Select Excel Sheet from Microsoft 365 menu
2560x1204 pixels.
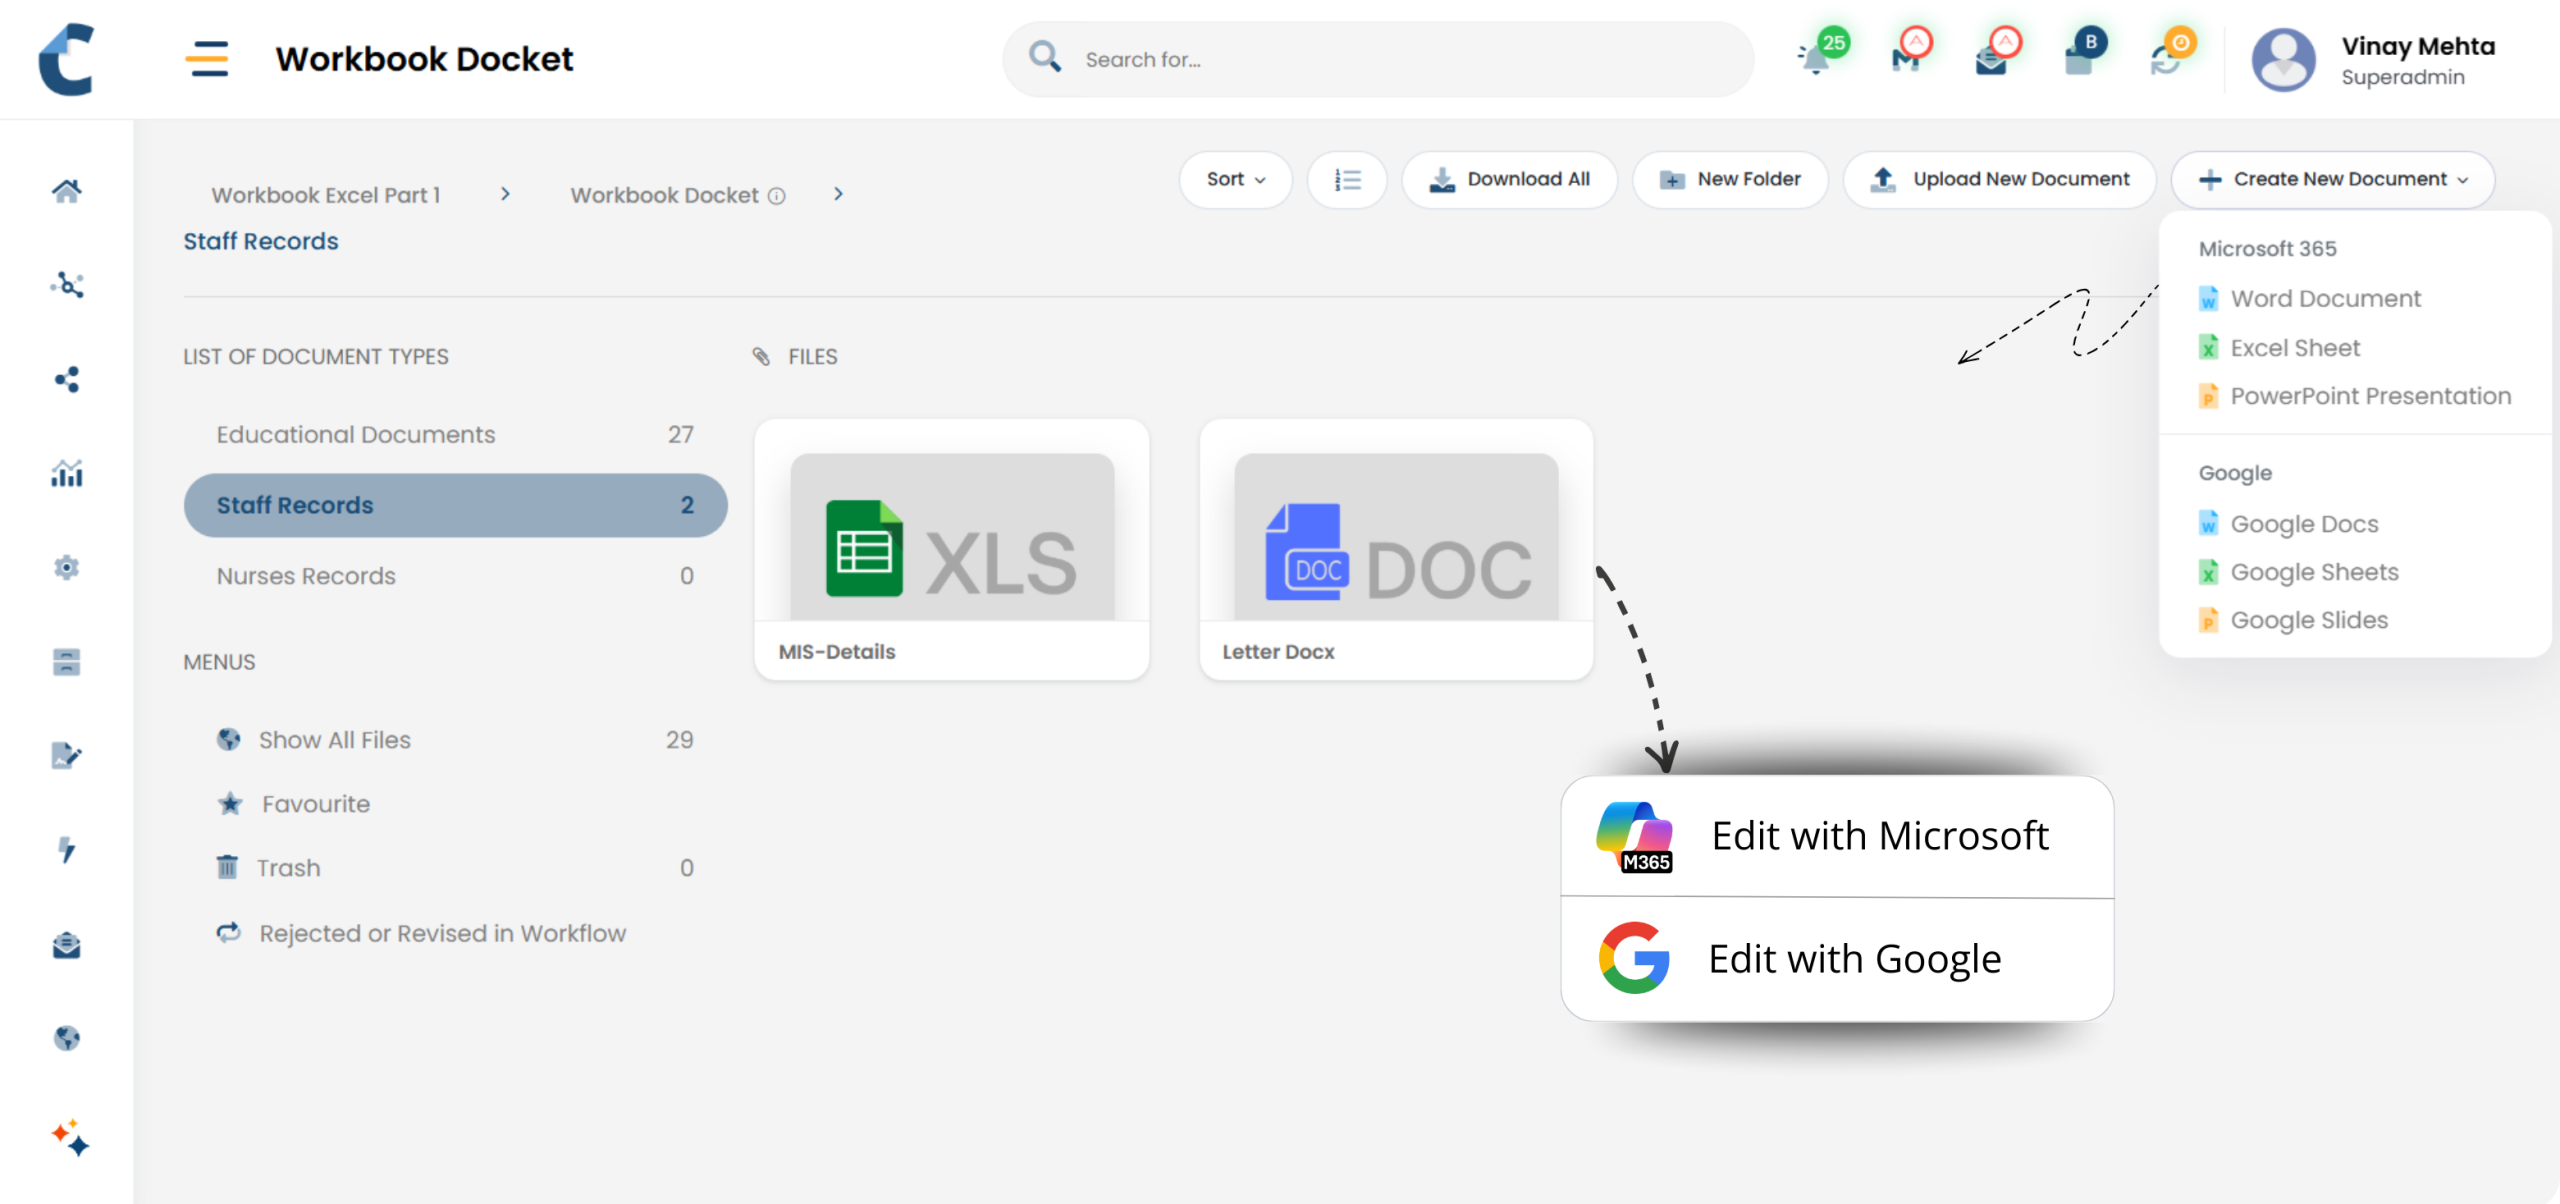pyautogui.click(x=2294, y=348)
